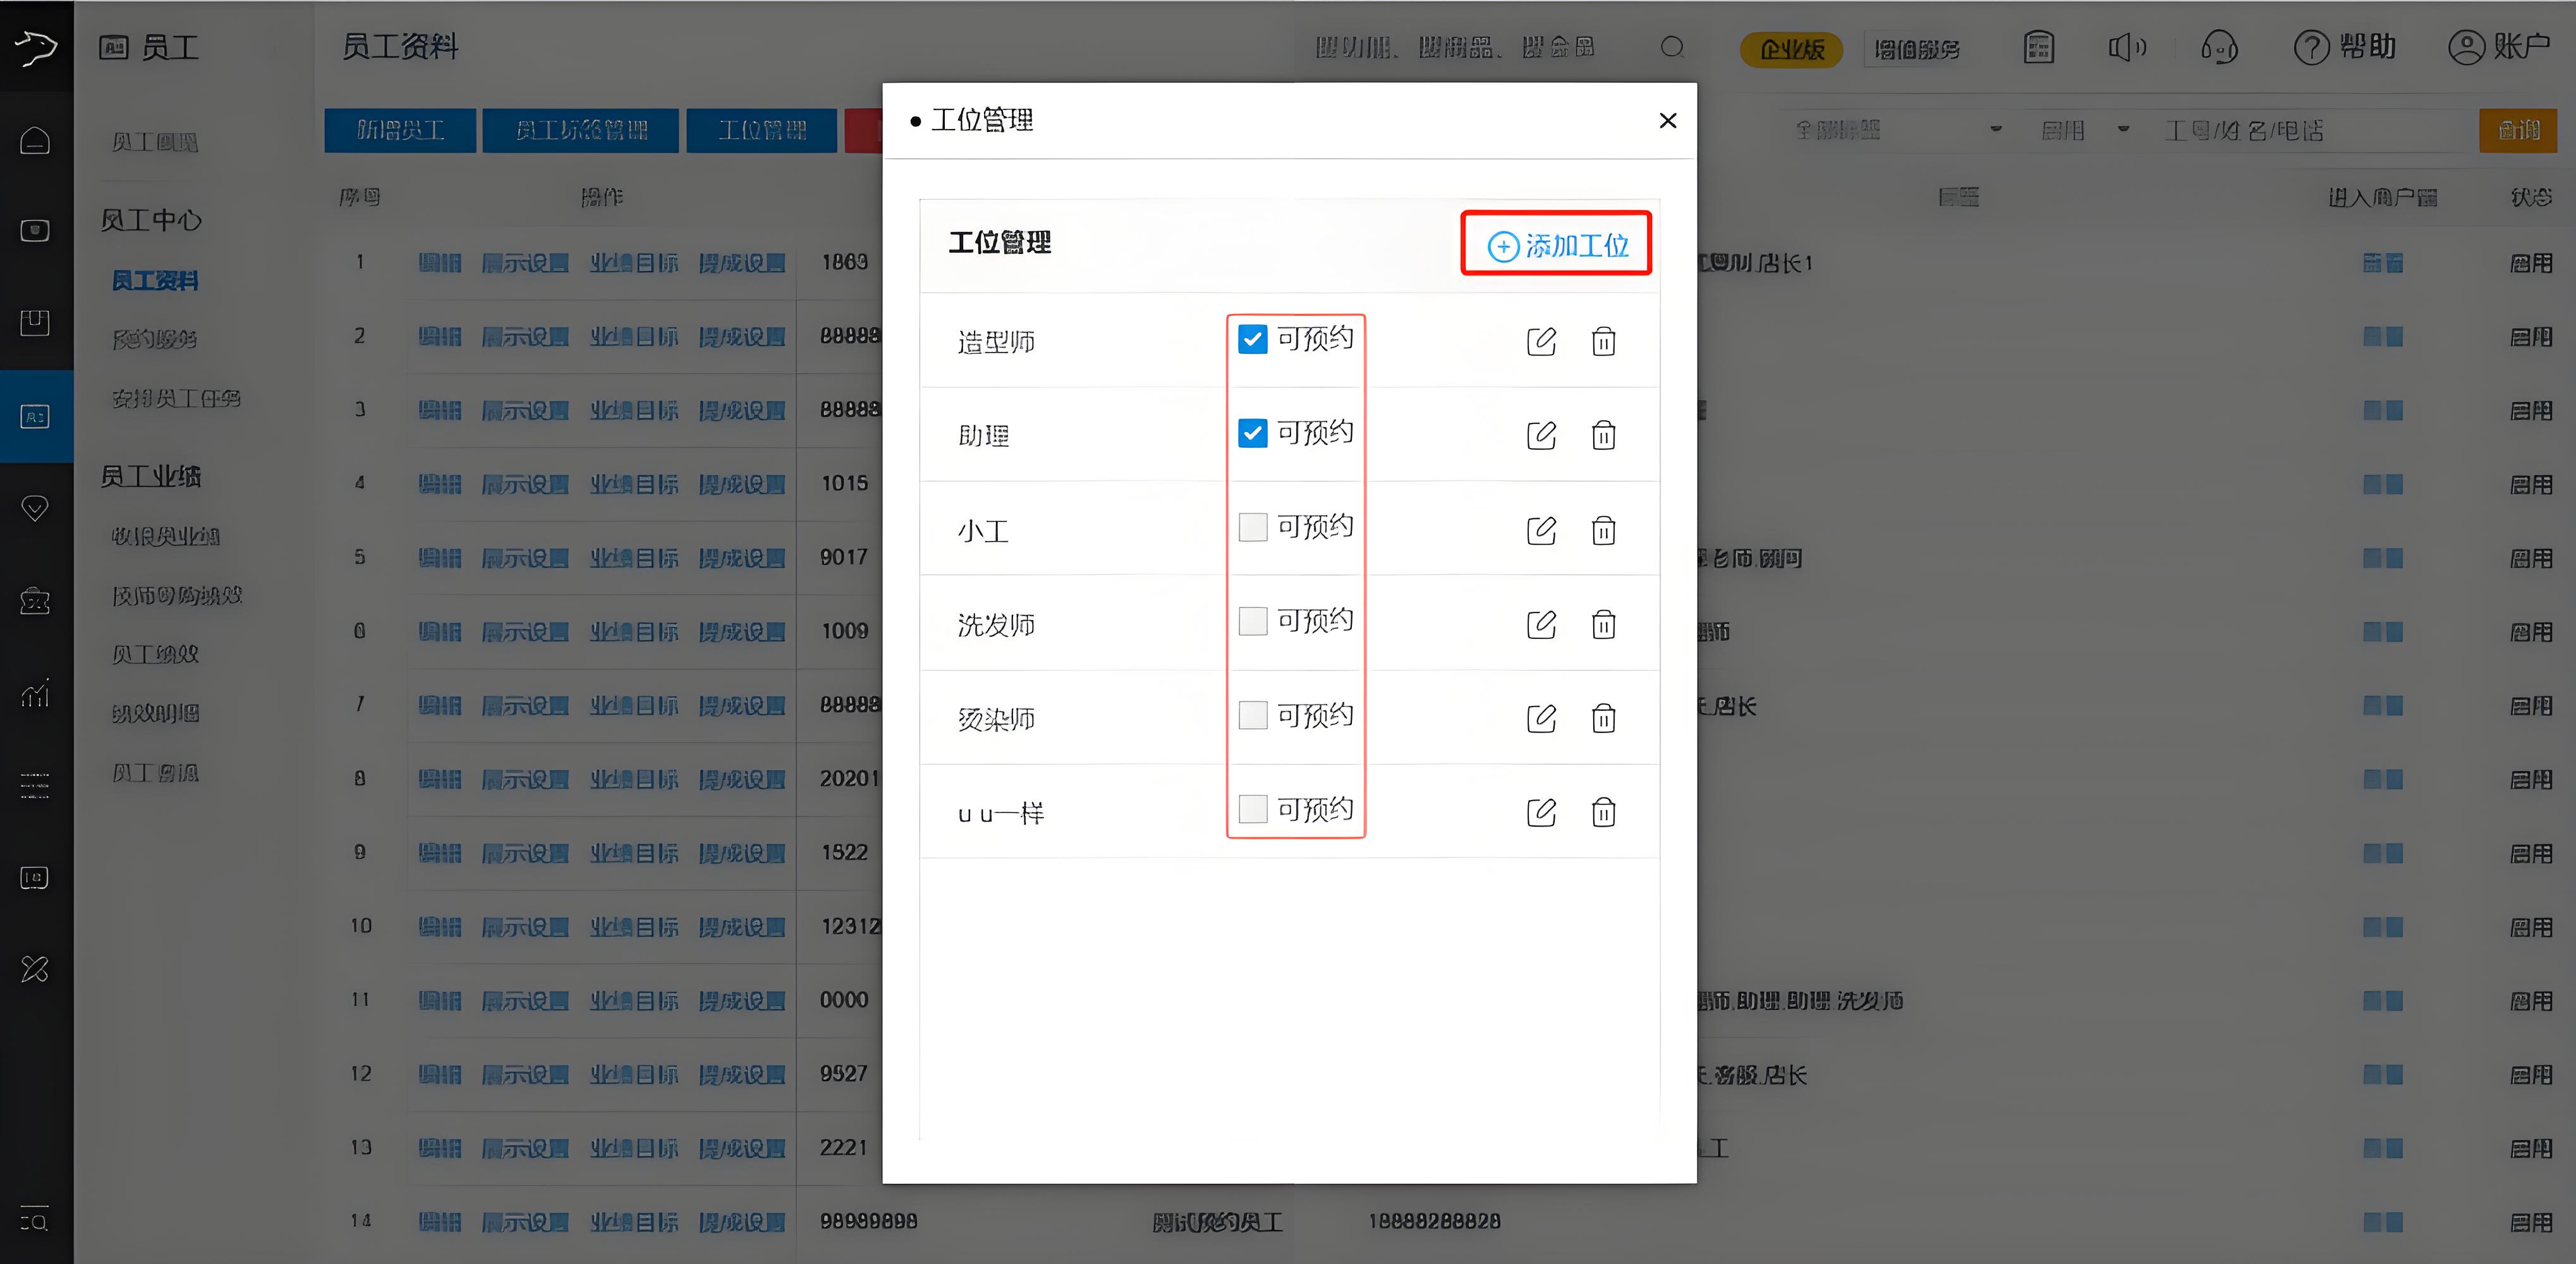Click the active employee card sidebar icon
2576x1264 pixels.
[35, 416]
